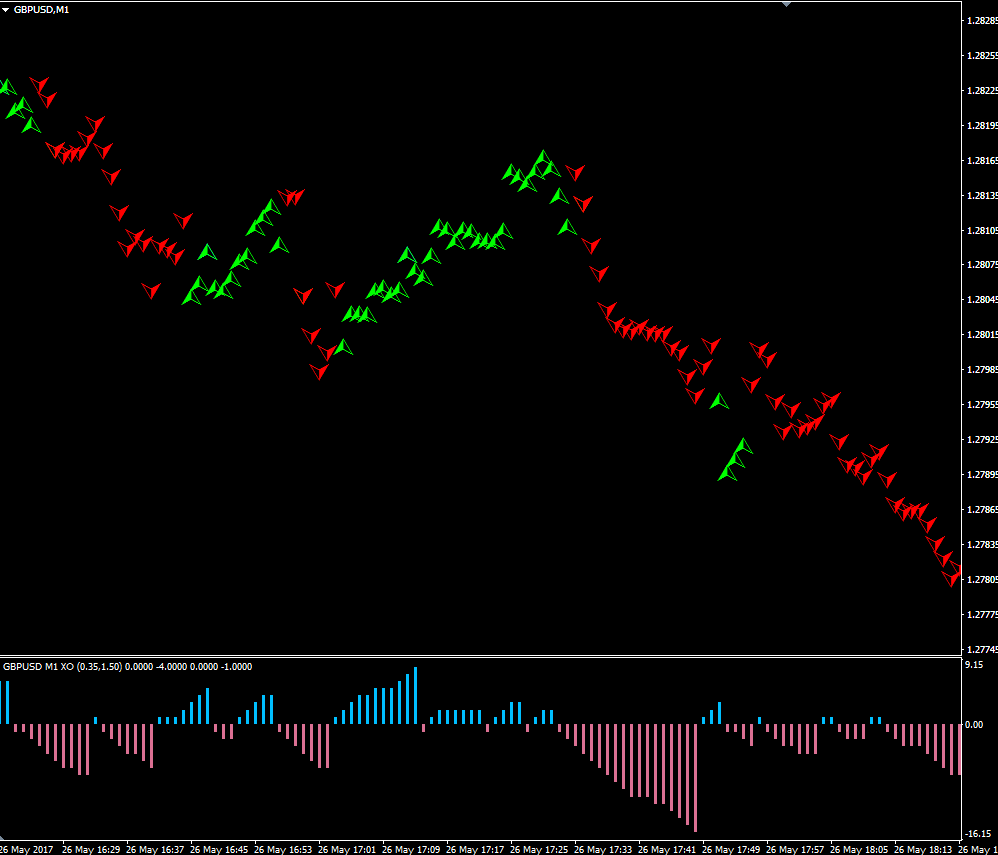Click the 26 May 17:57 time label

click(796, 850)
